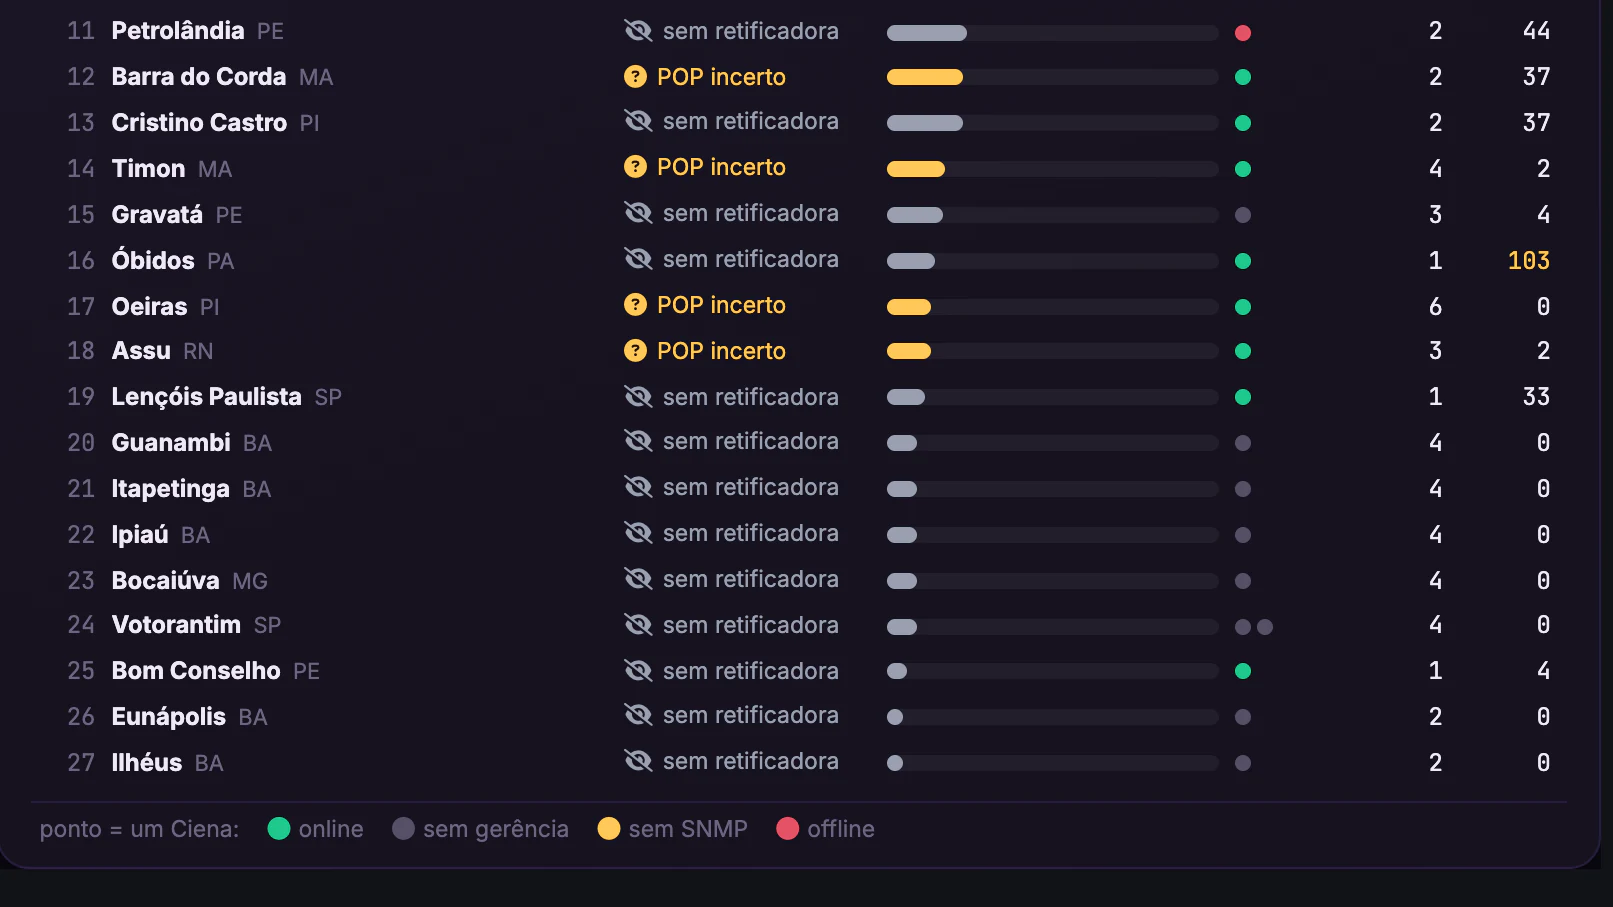Select the Eunápolis row name
The width and height of the screenshot is (1613, 907).
click(x=169, y=717)
